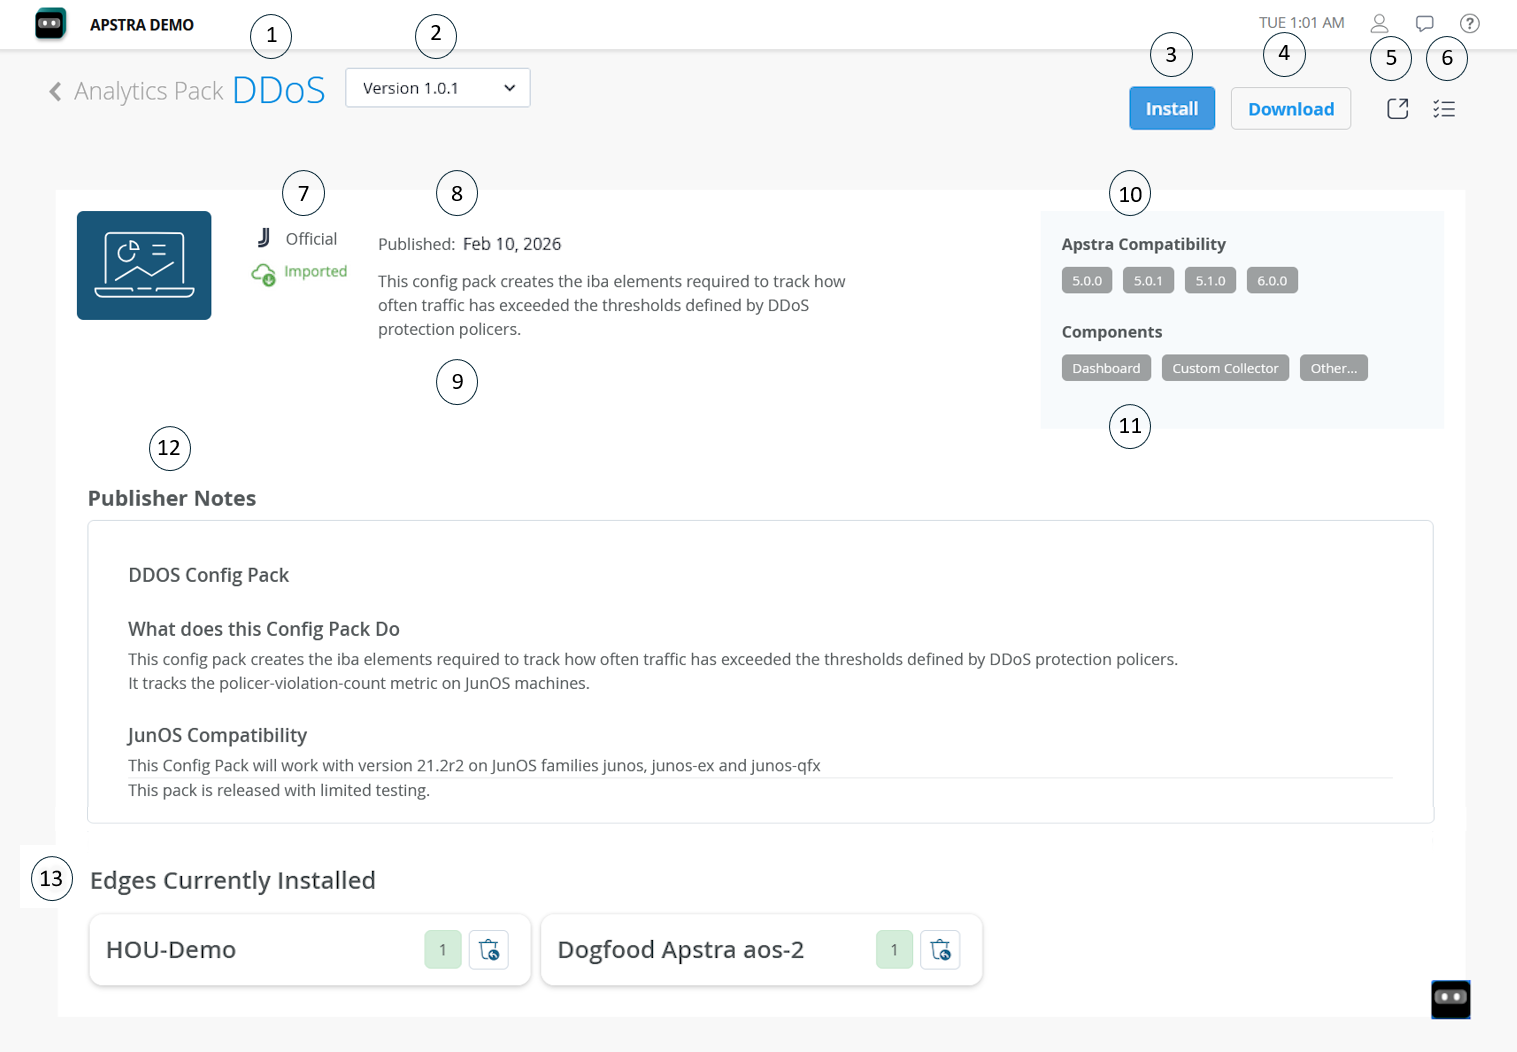Click uninstall icon for Dogfood Apstra aos-2
The width and height of the screenshot is (1517, 1052).
coord(940,950)
